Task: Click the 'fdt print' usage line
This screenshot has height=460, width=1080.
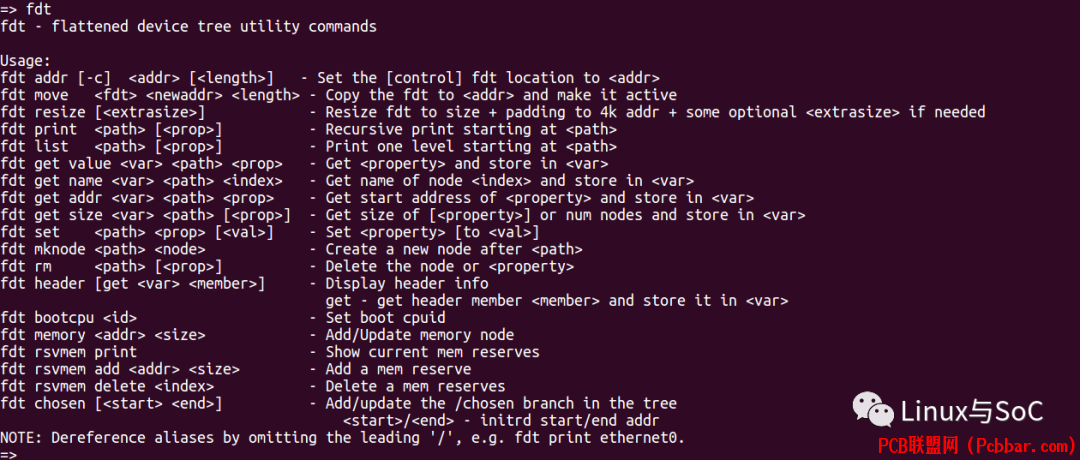Action: pyautogui.click(x=308, y=129)
